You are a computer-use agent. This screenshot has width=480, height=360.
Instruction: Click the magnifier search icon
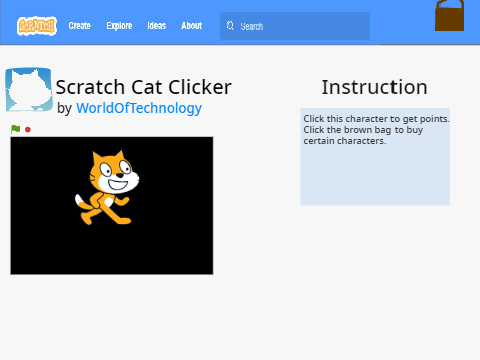coord(230,26)
